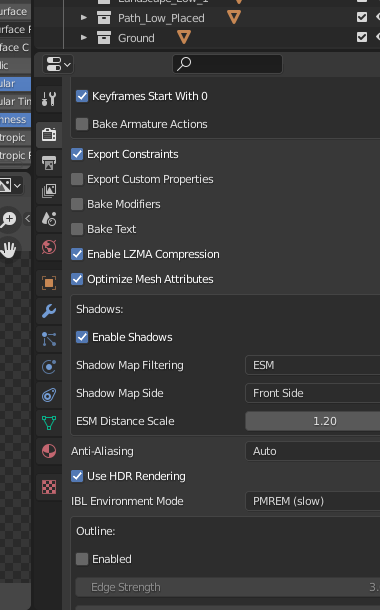
Task: Open the Particles properties tab
Action: point(49,339)
